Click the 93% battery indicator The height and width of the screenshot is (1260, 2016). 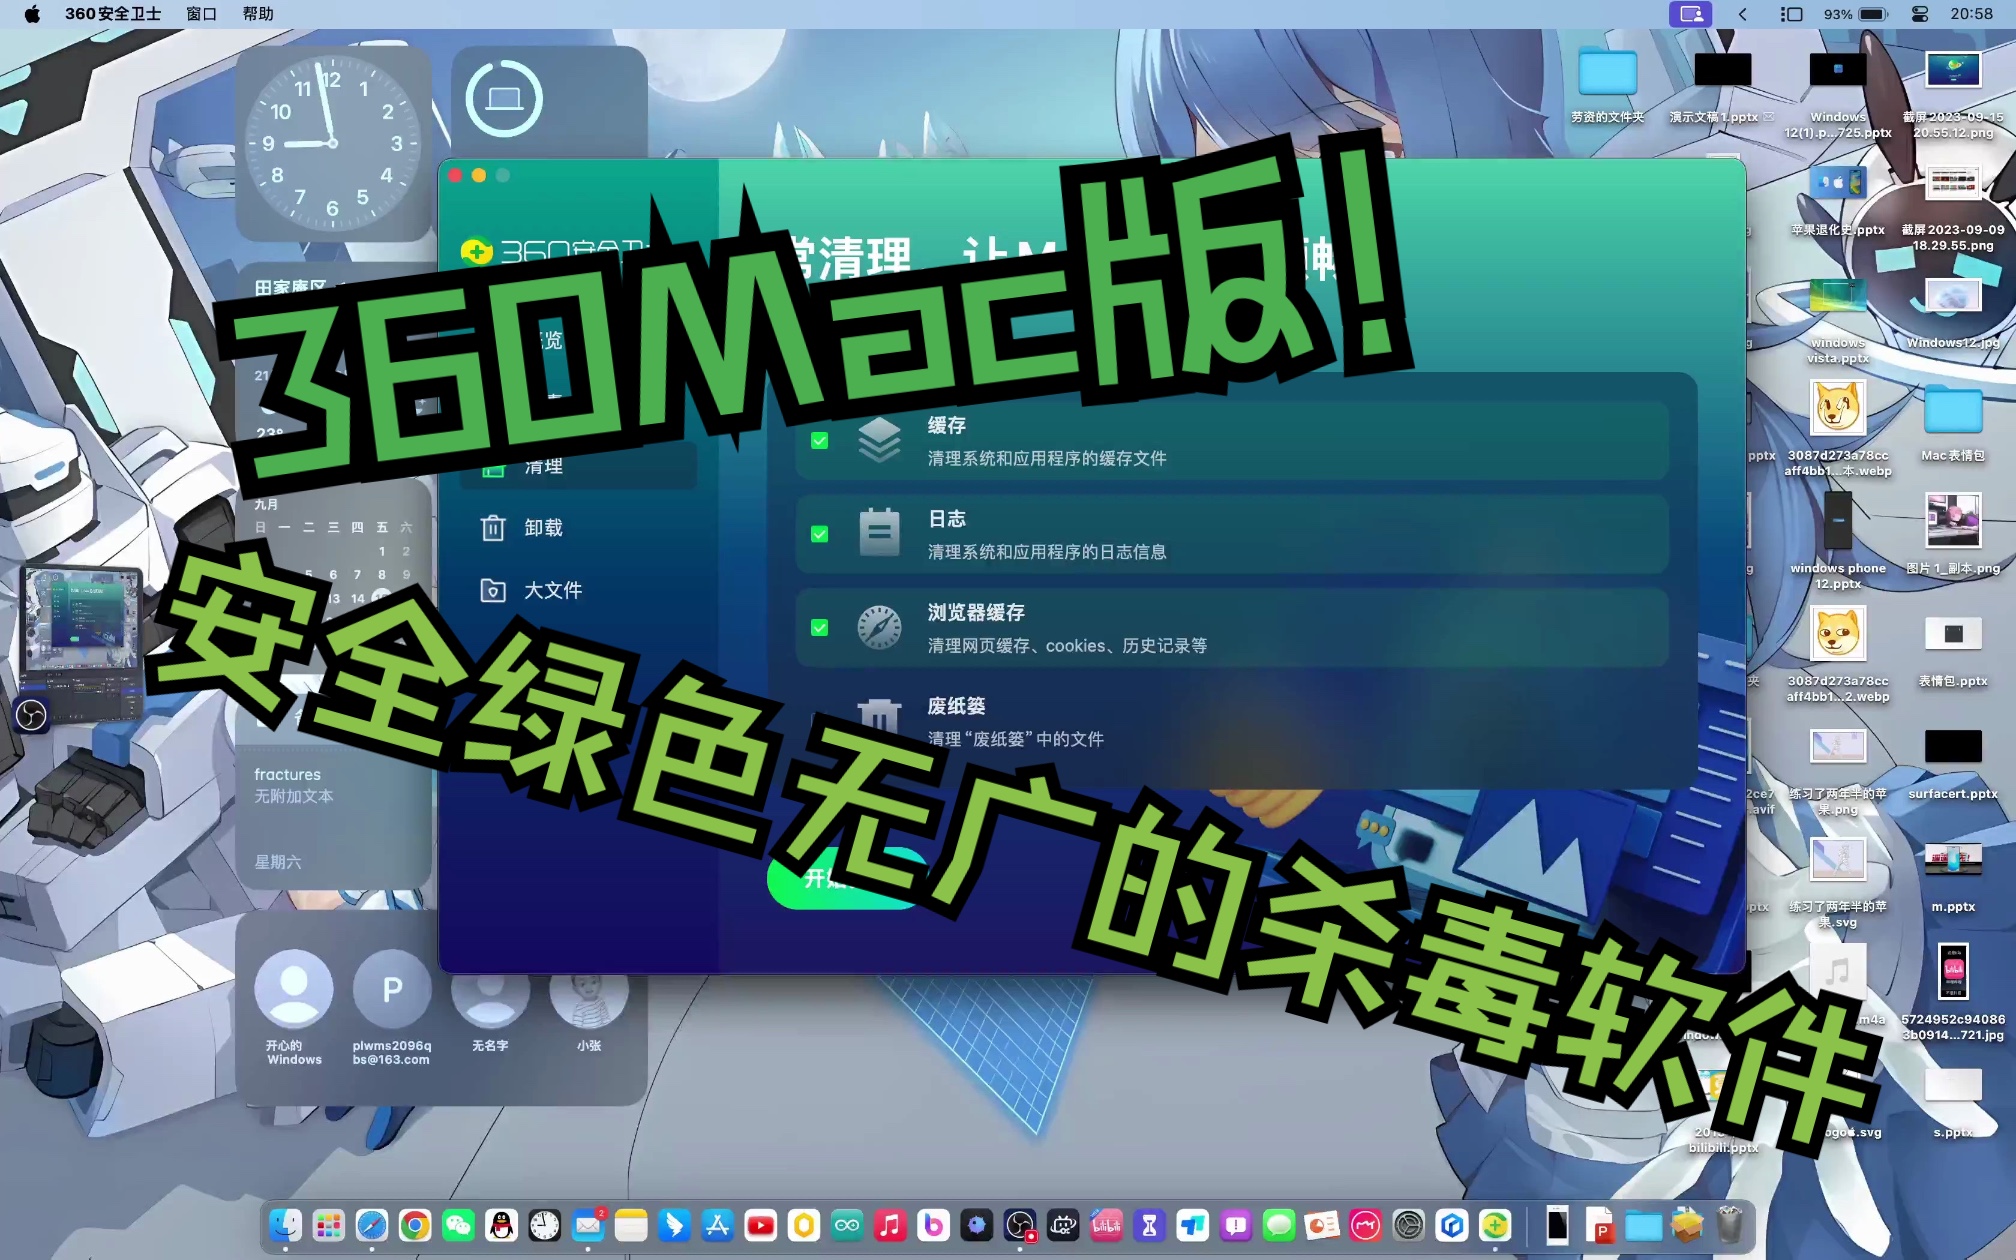1855,14
